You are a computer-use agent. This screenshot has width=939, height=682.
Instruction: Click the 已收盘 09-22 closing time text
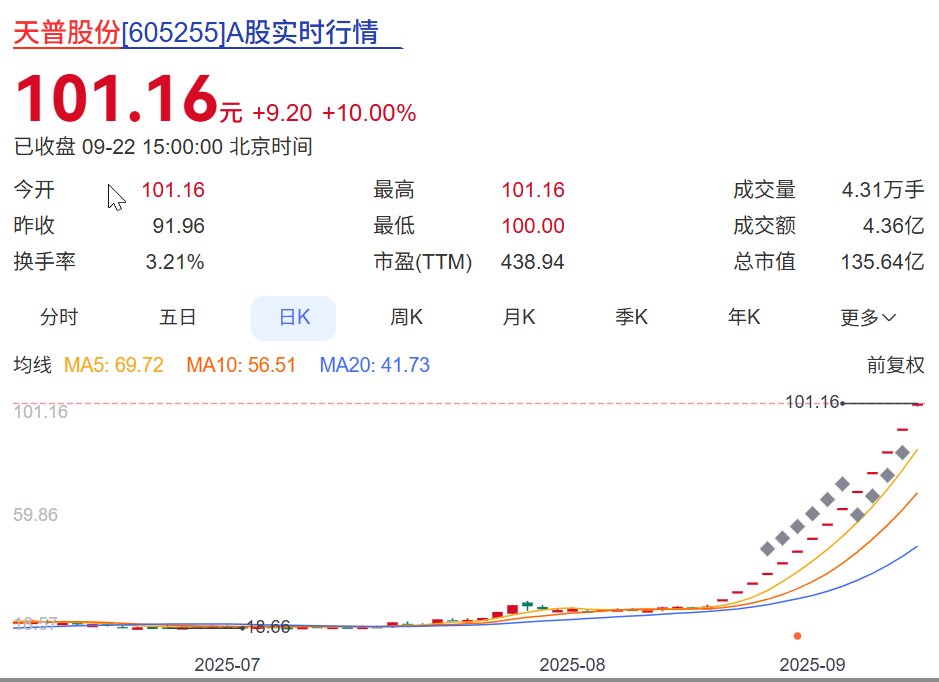click(x=163, y=147)
